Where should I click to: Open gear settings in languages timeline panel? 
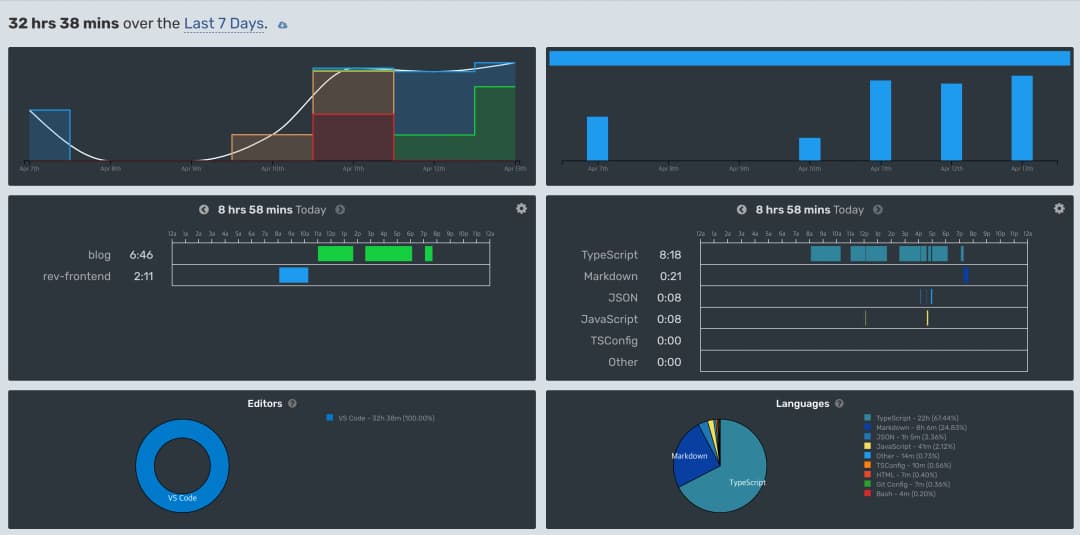(1059, 208)
